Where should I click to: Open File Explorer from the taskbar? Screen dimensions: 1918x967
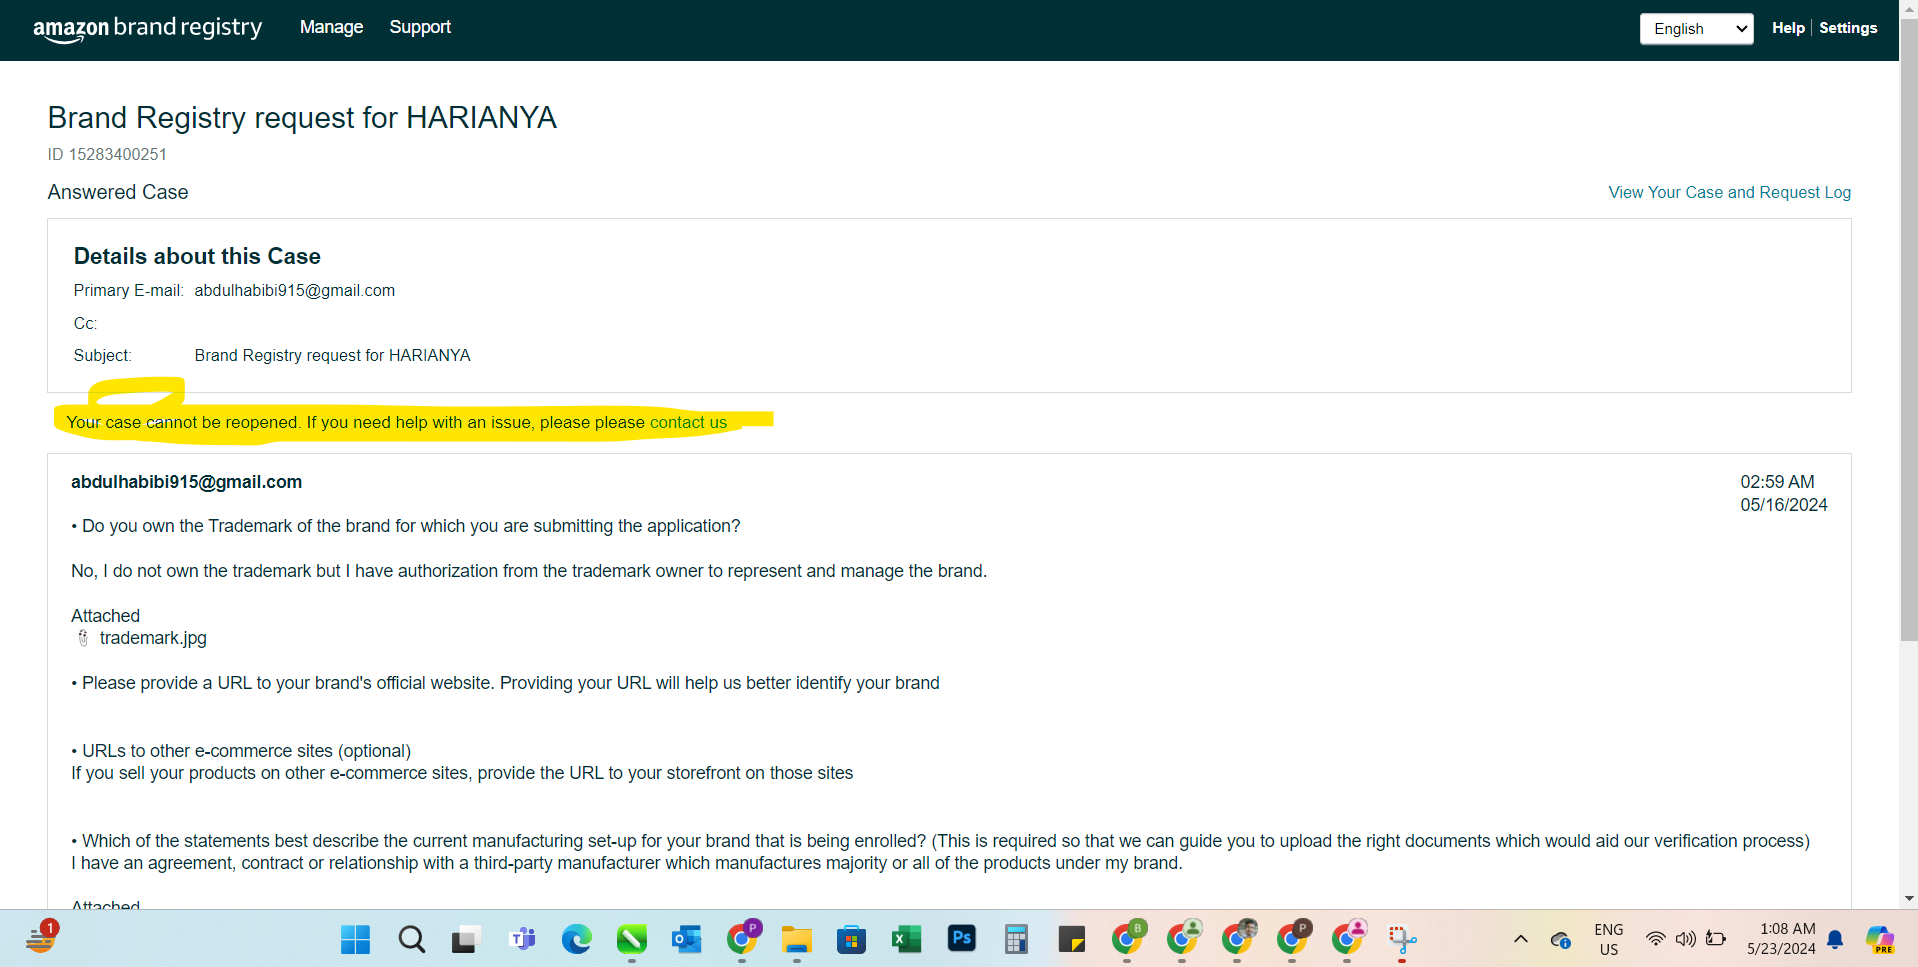796,939
